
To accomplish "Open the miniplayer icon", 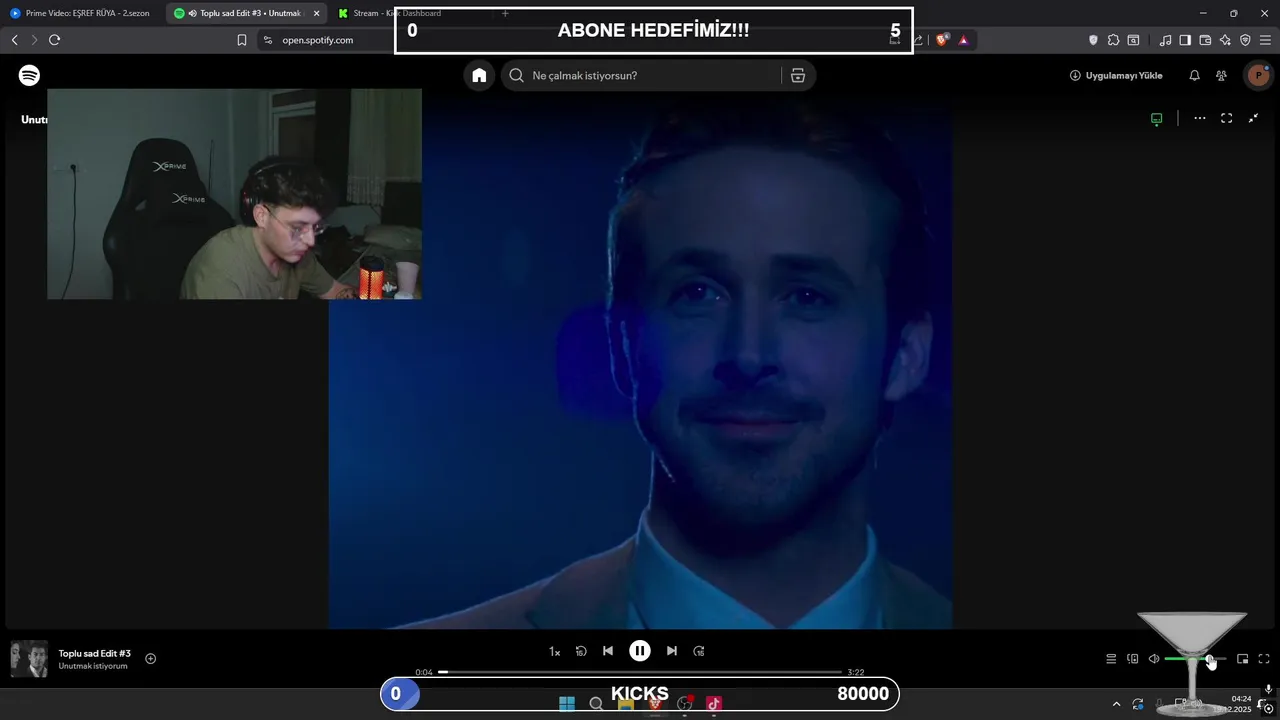I will pos(1243,659).
